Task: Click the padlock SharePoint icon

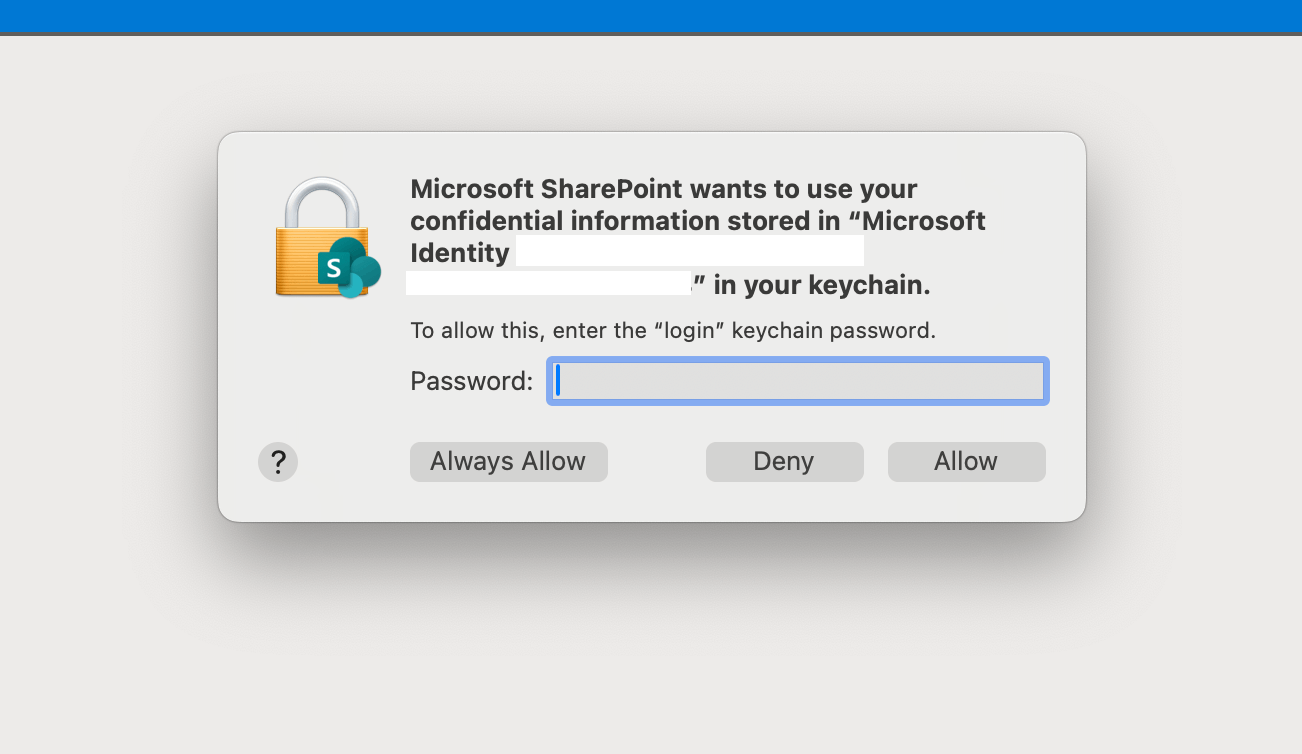Action: click(x=327, y=238)
